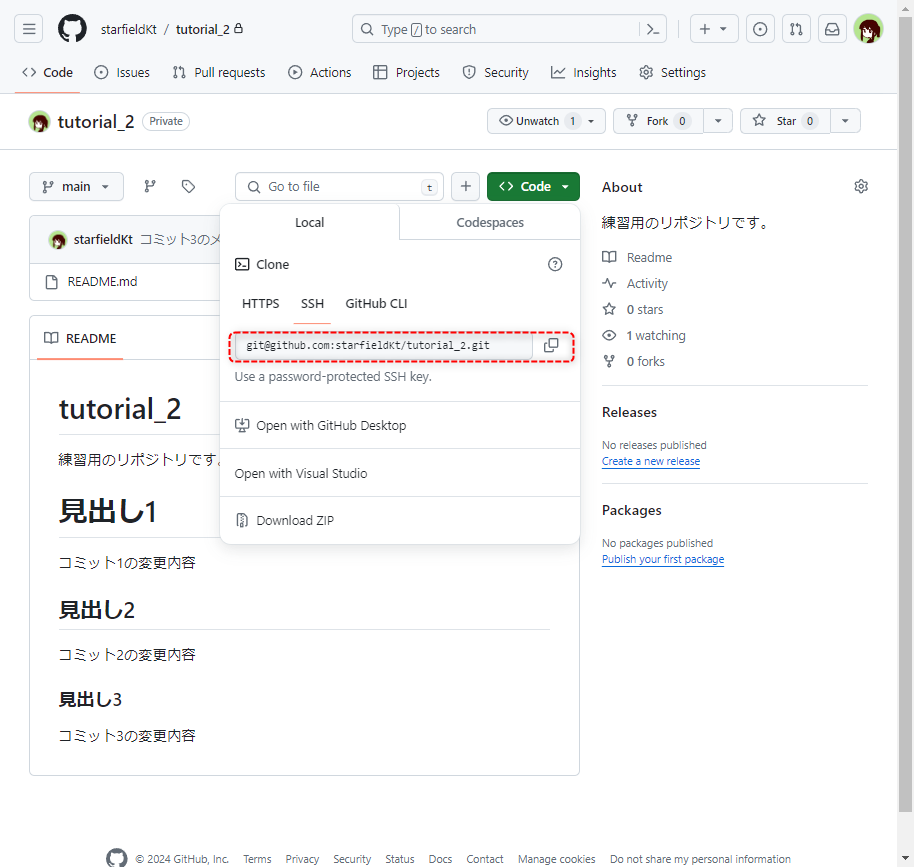Star the repository with Star button
This screenshot has height=867, width=914.
[786, 121]
